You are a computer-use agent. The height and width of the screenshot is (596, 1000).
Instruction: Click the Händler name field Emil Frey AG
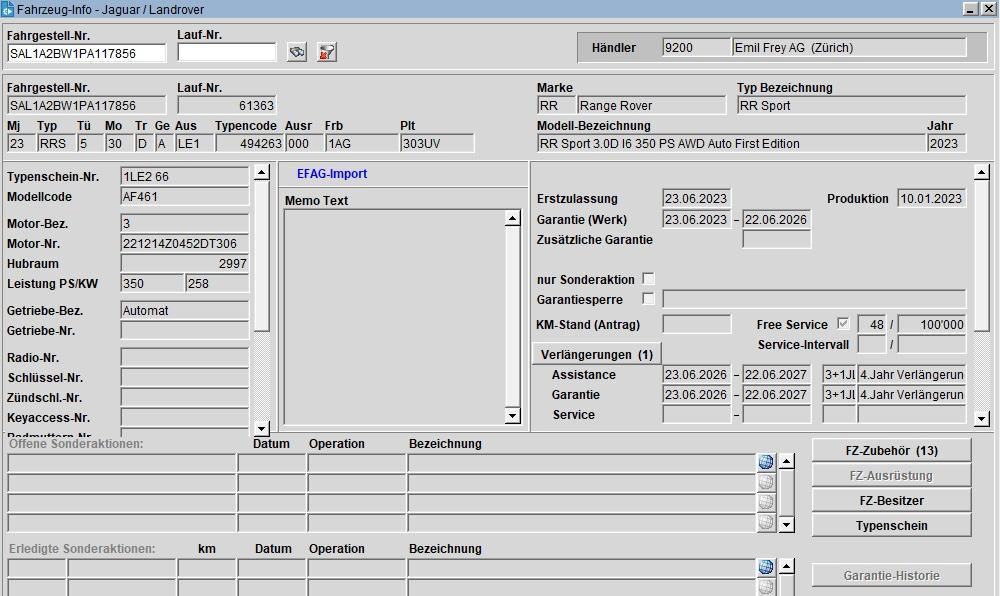[x=849, y=47]
